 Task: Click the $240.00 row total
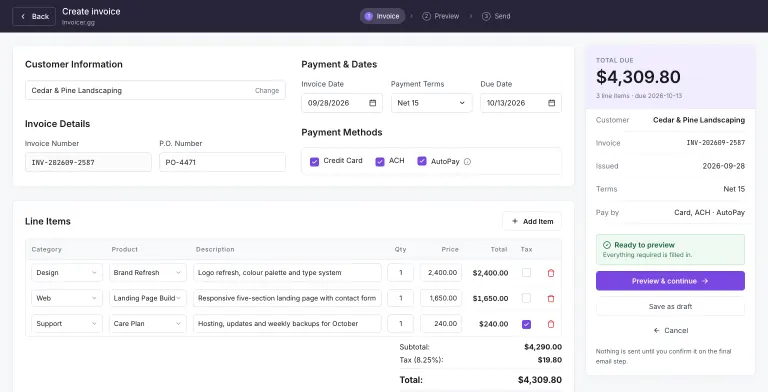[494, 324]
